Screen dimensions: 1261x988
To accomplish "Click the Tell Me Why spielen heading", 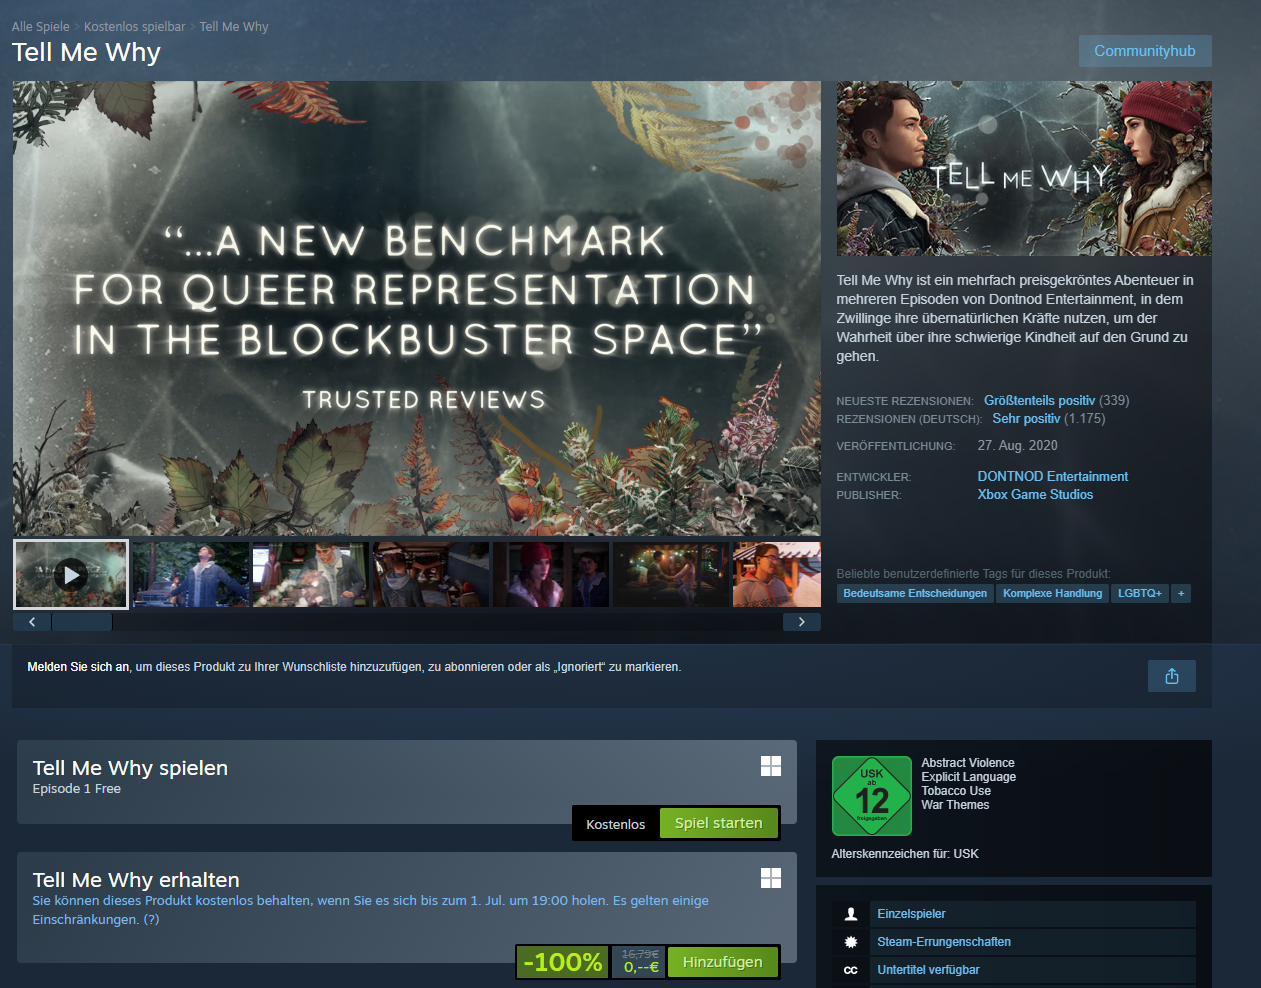I will [130, 768].
